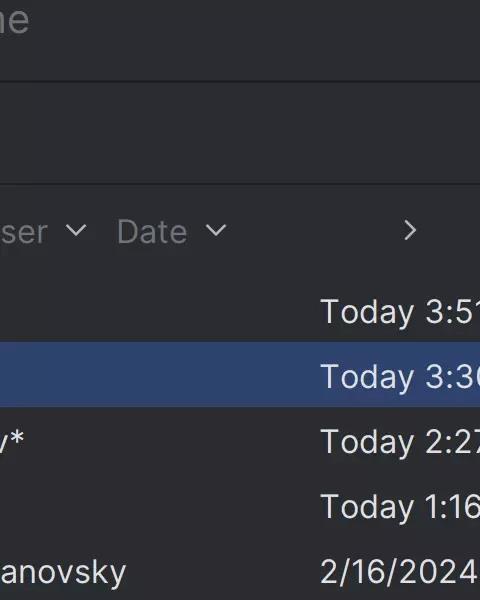Click the 'ser' User filter label text
This screenshot has height=600, width=480.
click(x=24, y=232)
